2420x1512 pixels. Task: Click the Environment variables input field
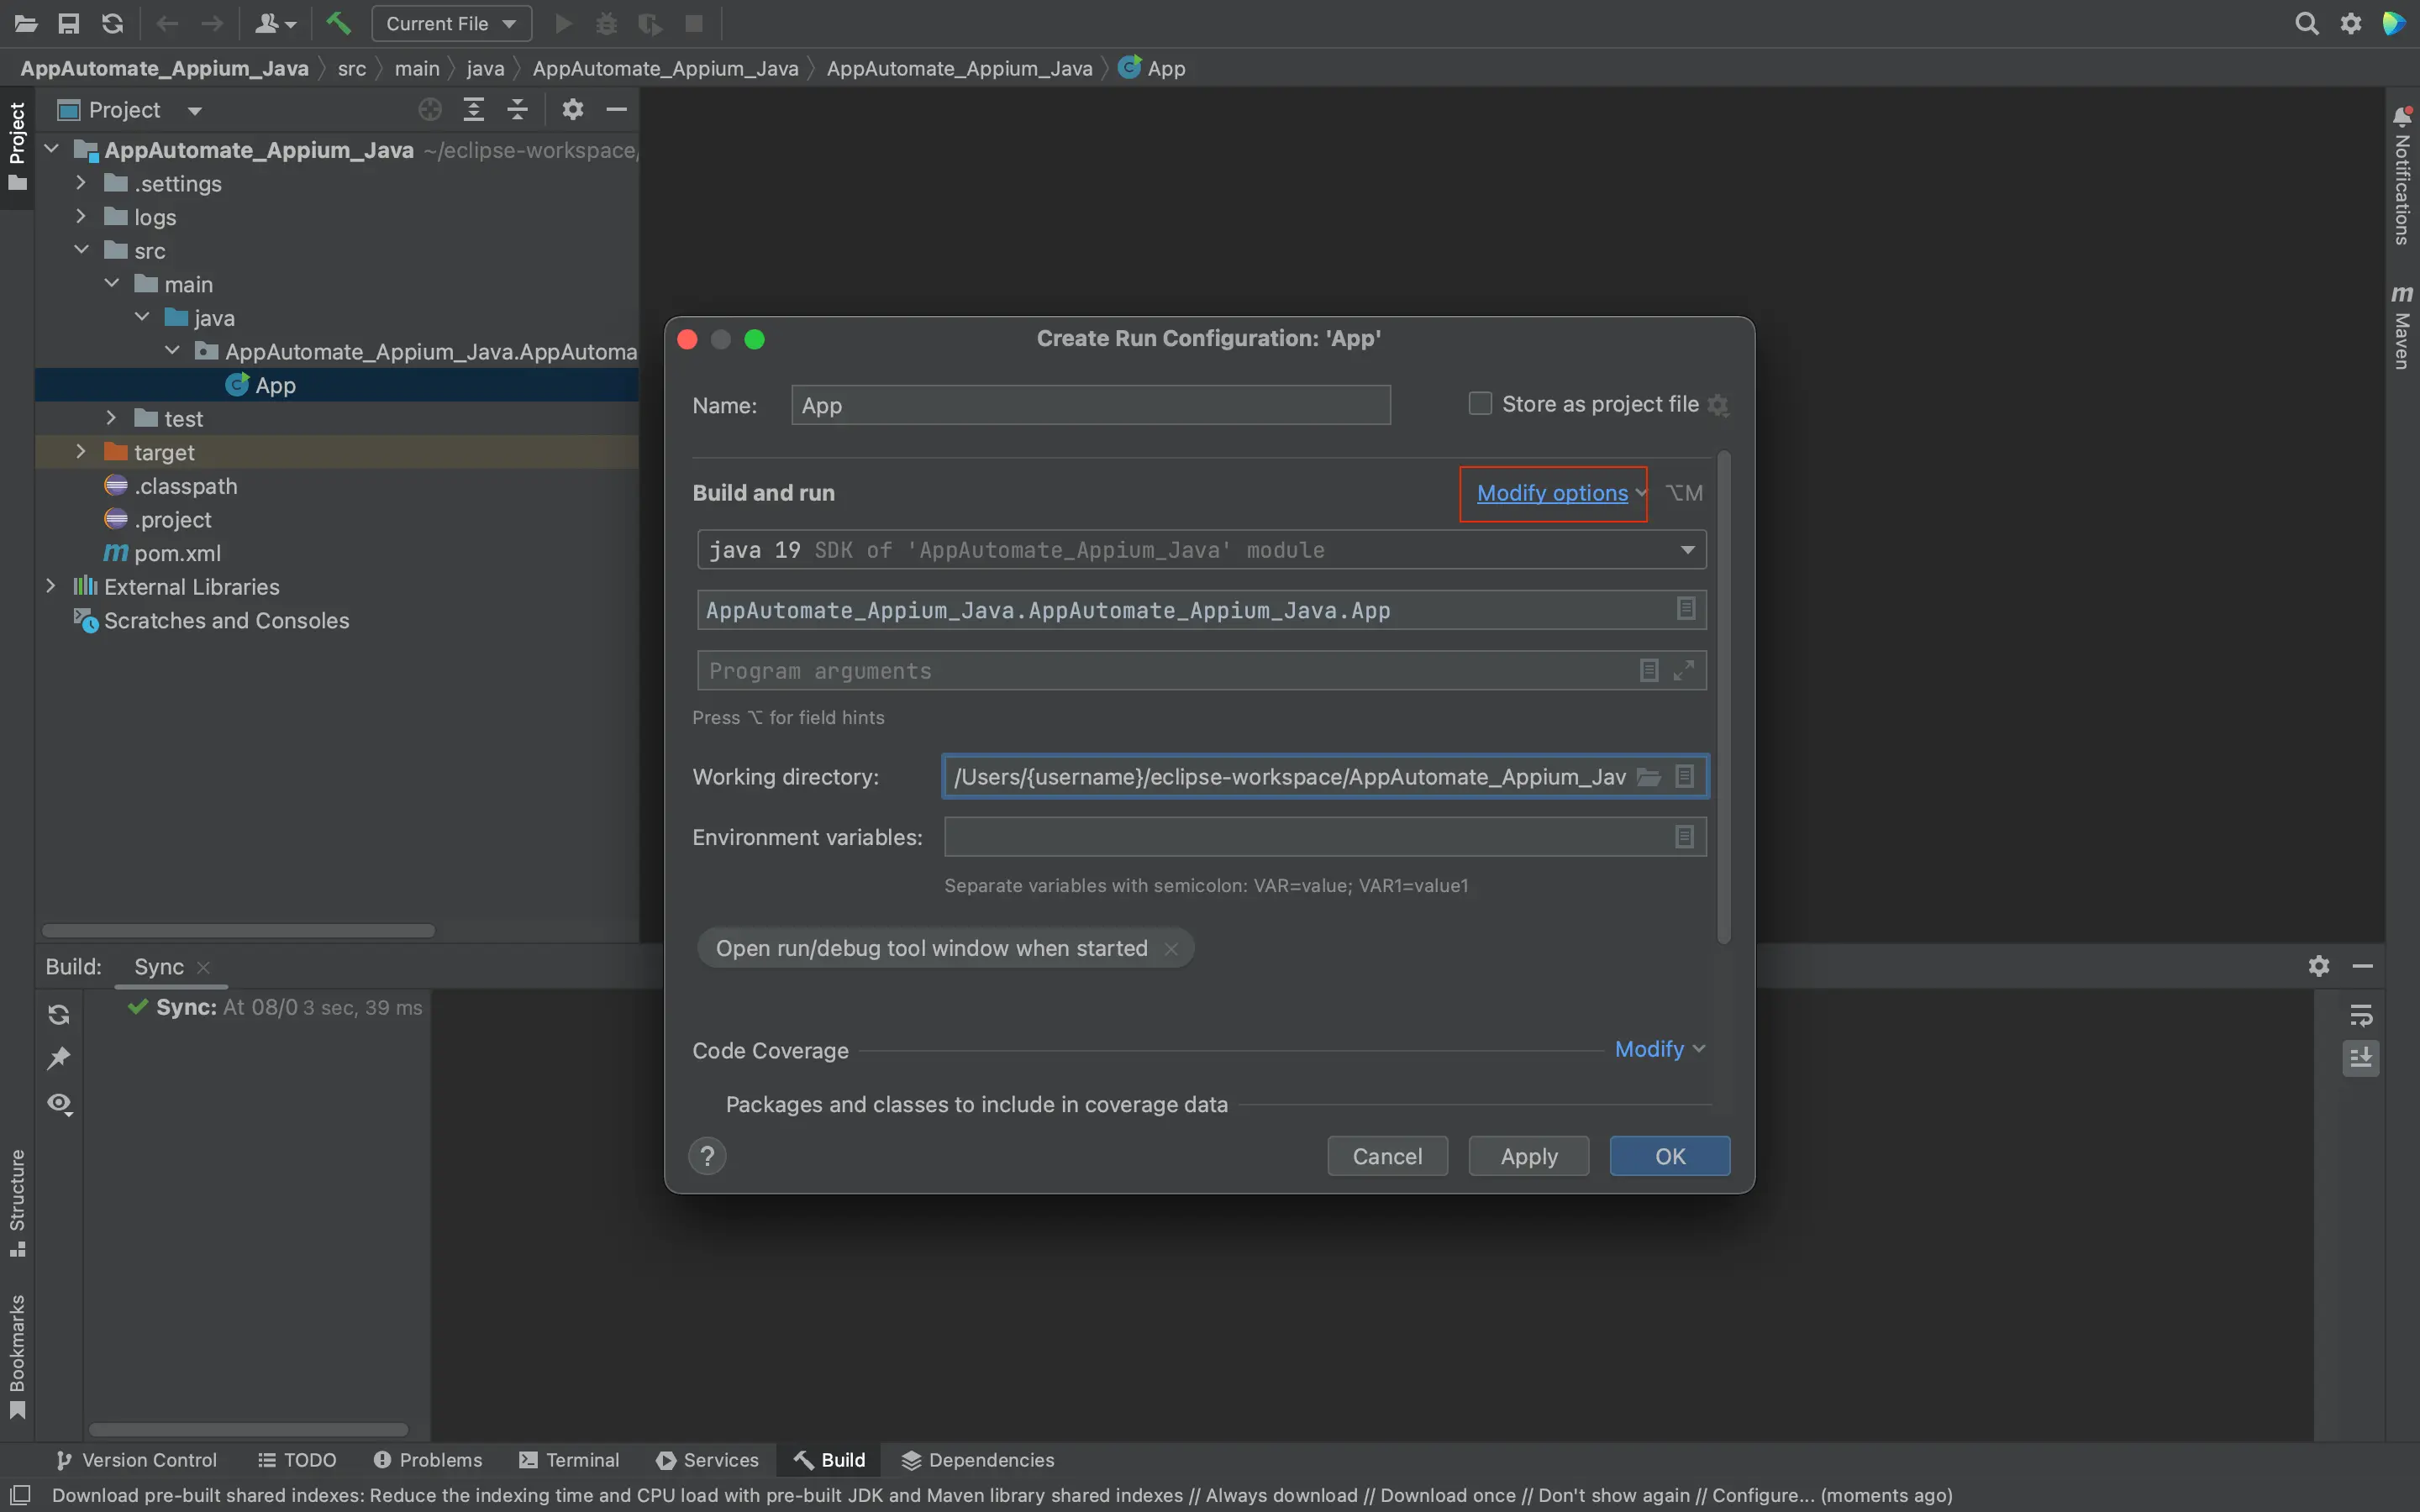coord(1305,837)
